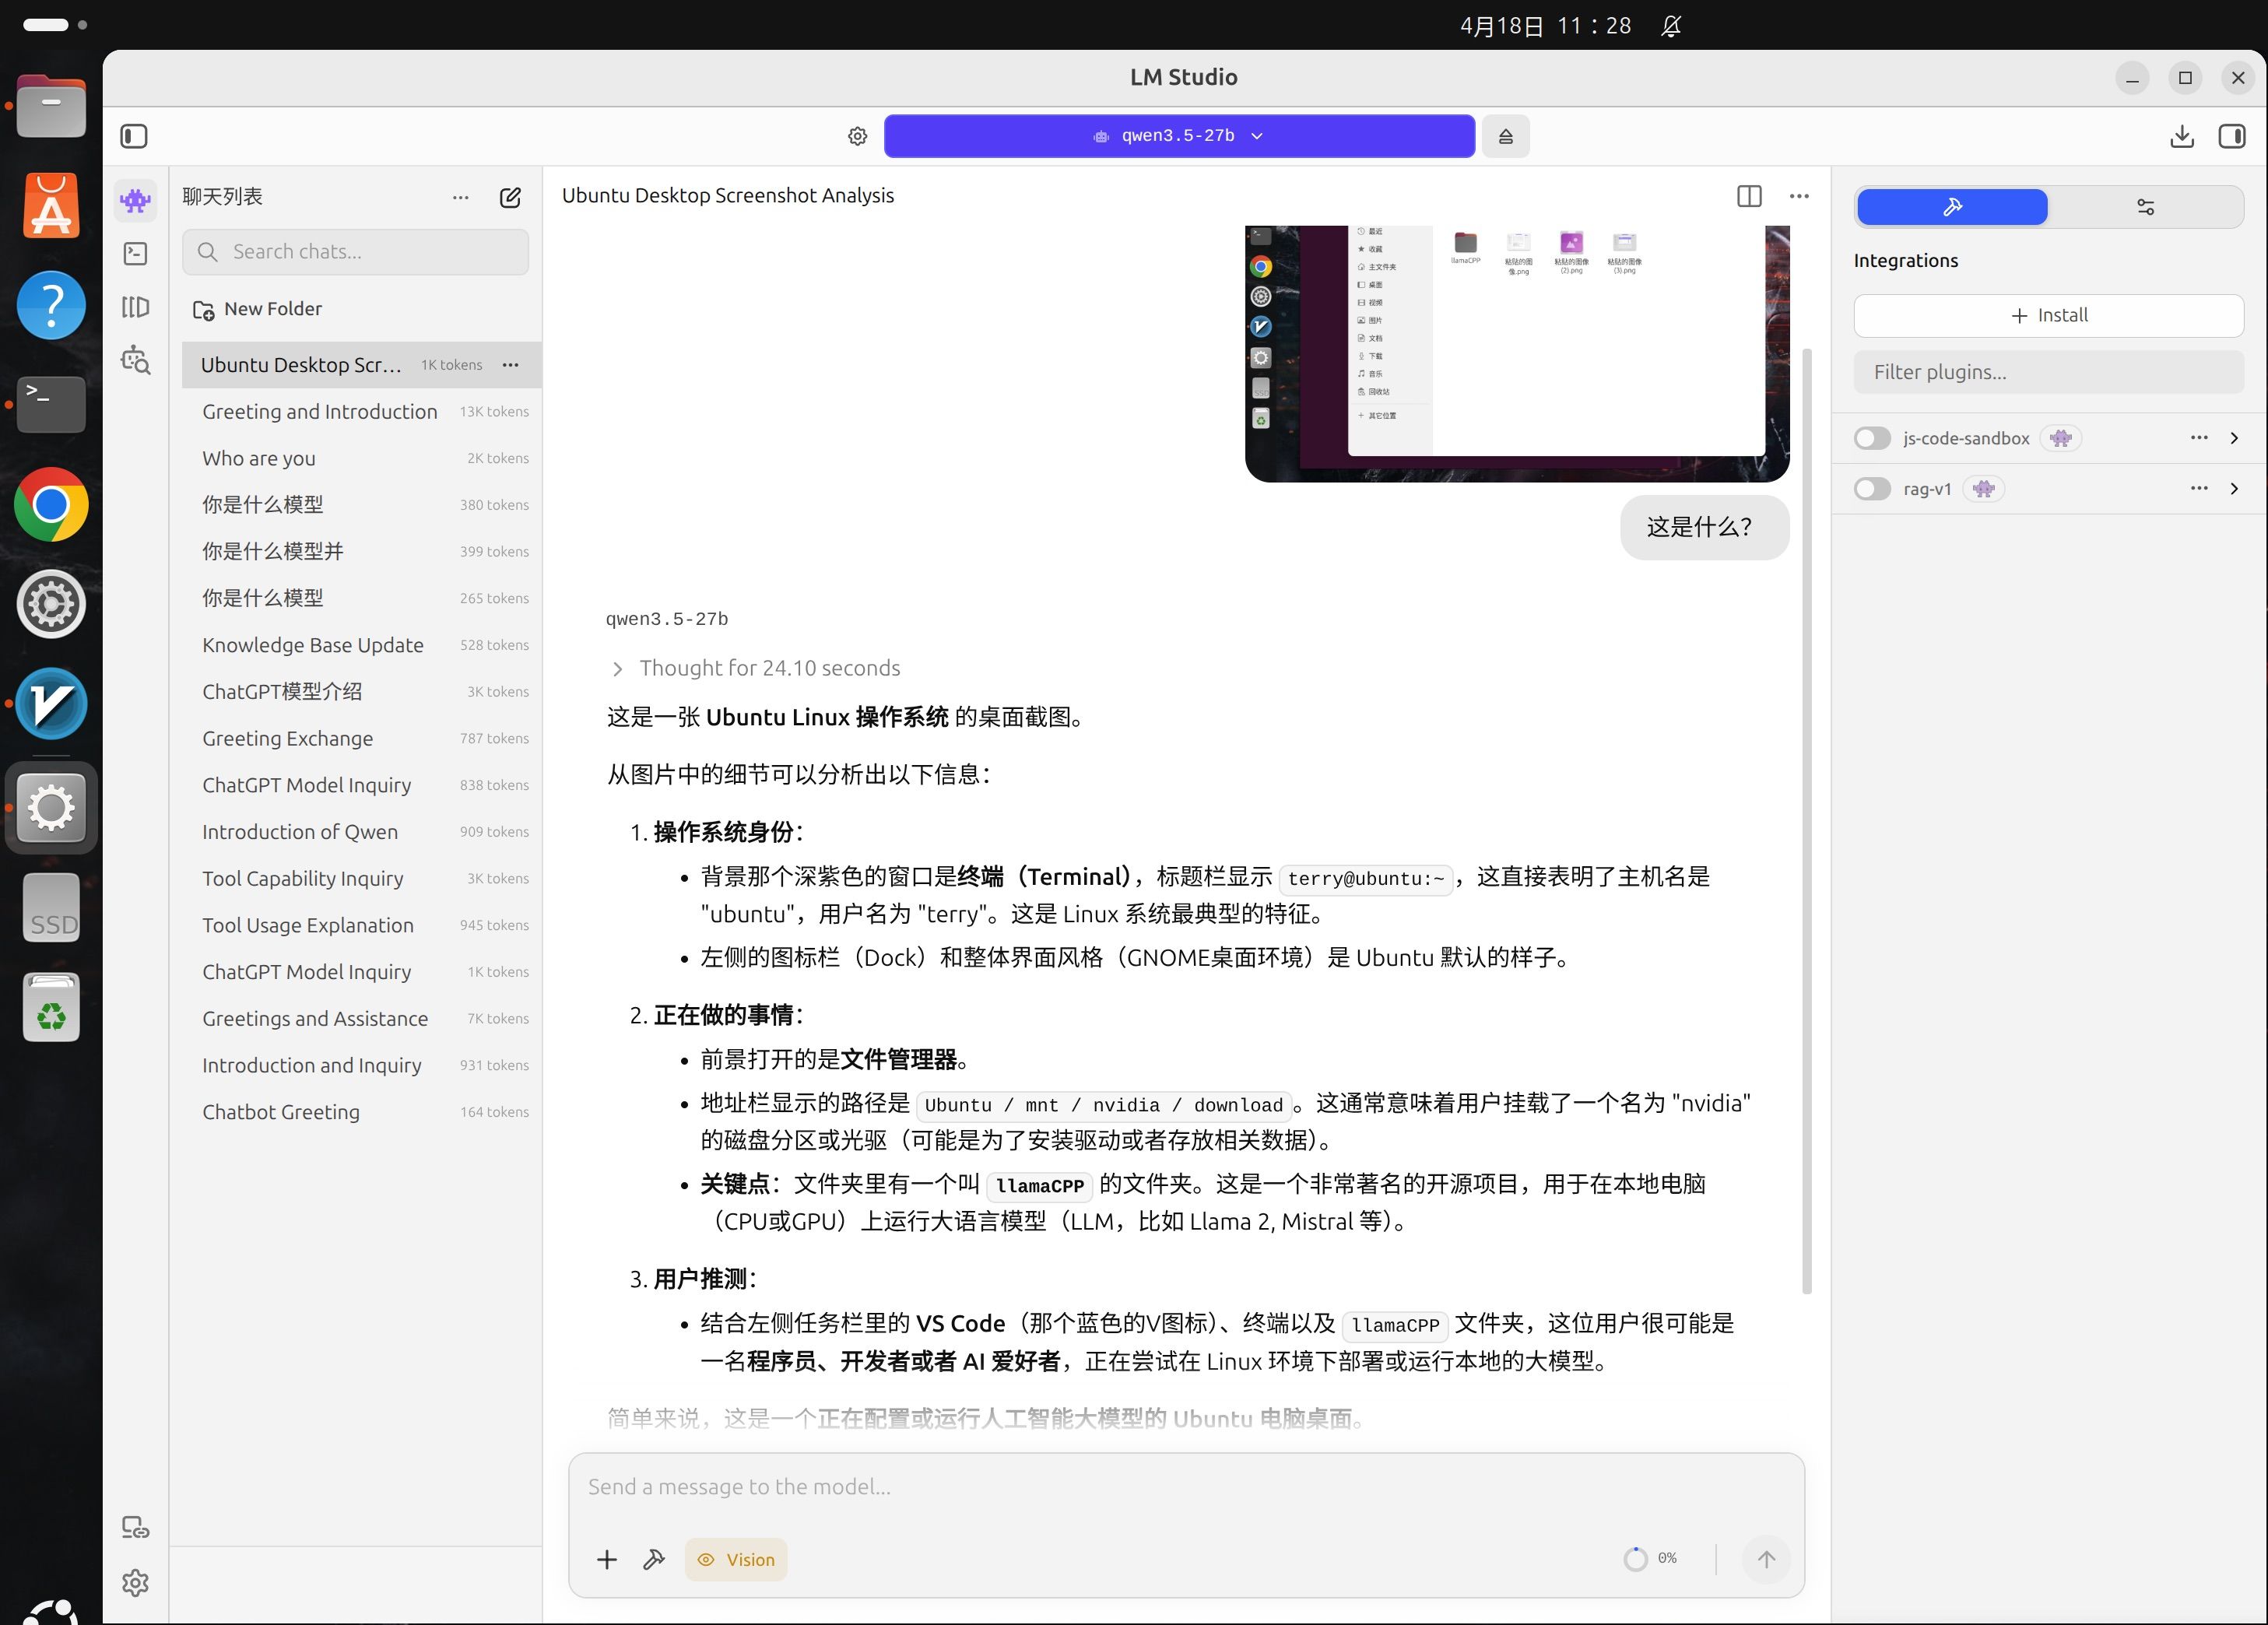Split the chat view

click(x=1749, y=196)
